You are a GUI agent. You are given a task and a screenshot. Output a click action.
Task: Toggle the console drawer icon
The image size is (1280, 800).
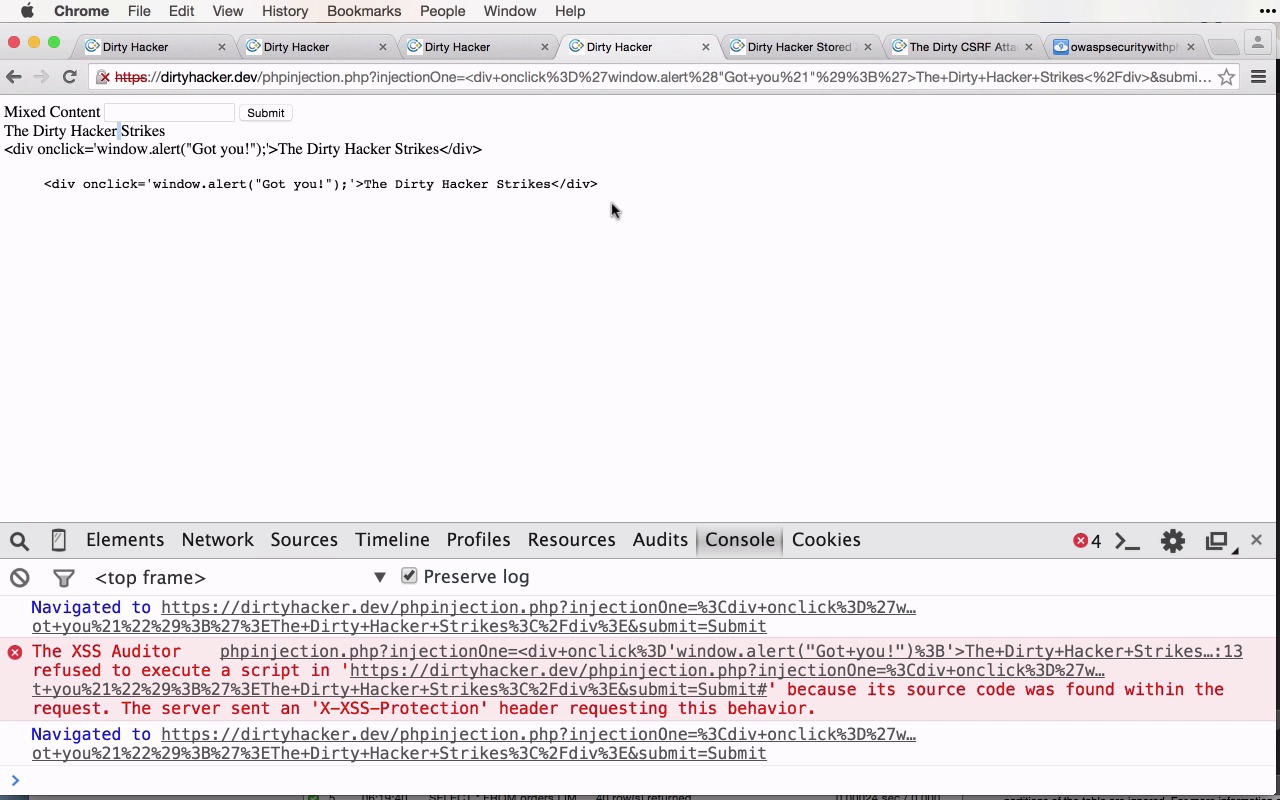pyautogui.click(x=1128, y=541)
